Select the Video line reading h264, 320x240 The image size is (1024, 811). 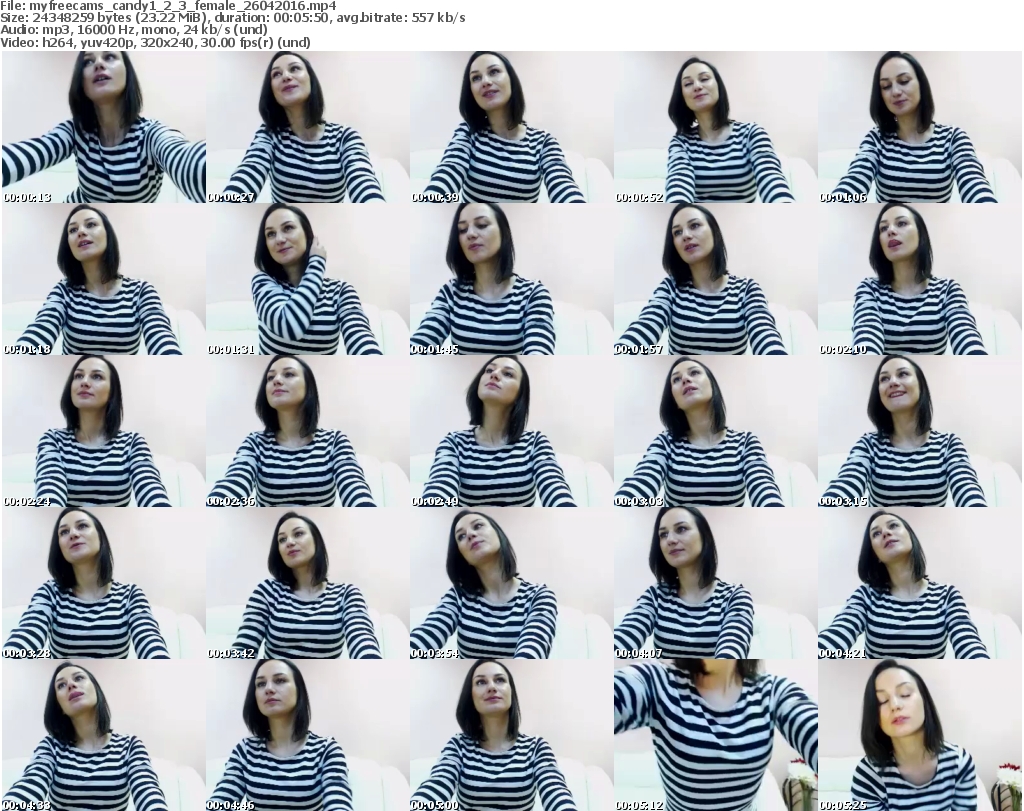[155, 42]
